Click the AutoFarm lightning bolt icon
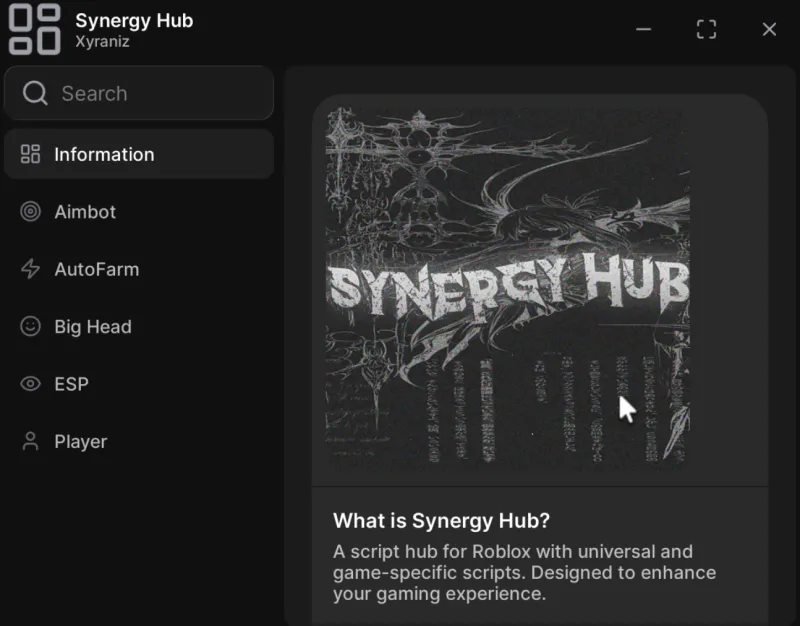Screen dimensions: 800x626 (x=30, y=269)
